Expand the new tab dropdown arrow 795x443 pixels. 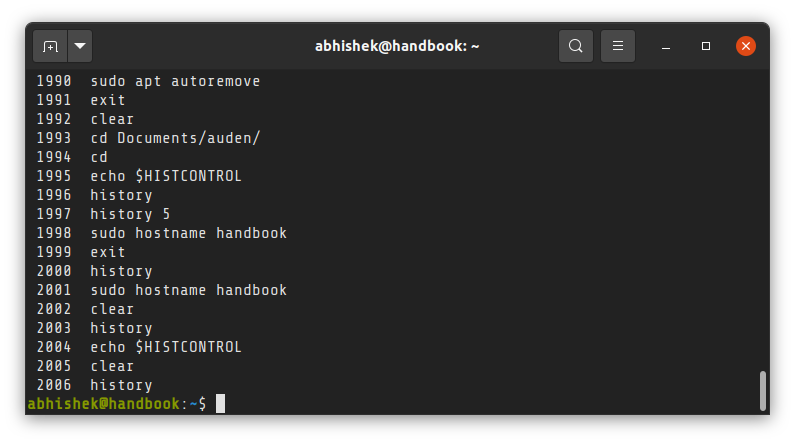[80, 46]
